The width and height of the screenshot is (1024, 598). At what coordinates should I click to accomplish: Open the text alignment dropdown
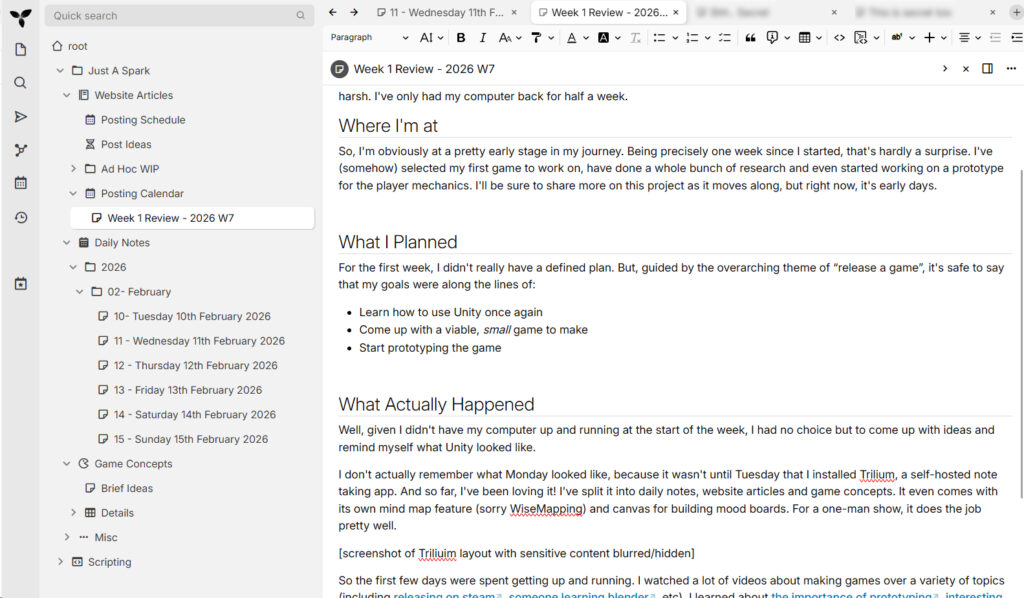tap(970, 38)
